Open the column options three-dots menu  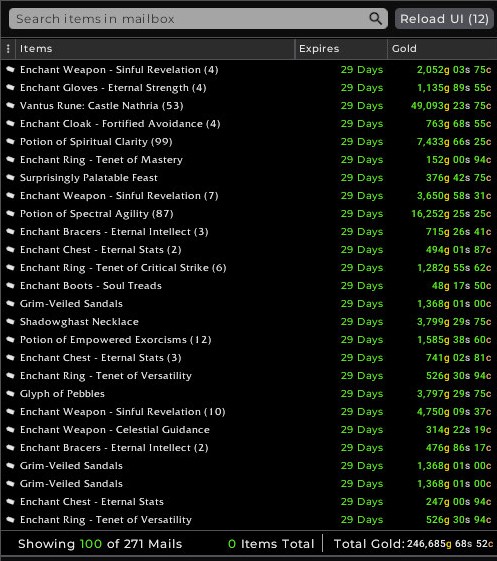coord(8,49)
